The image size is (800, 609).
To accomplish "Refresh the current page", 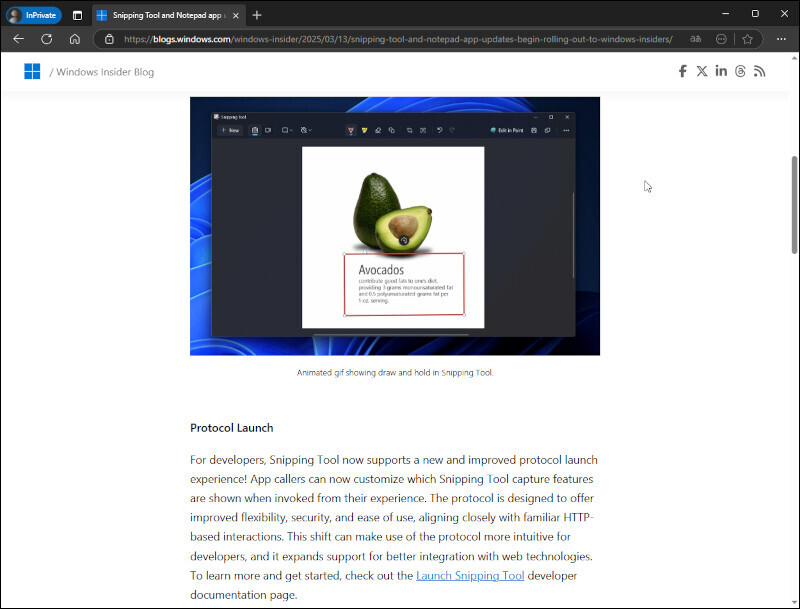I will (x=46, y=39).
